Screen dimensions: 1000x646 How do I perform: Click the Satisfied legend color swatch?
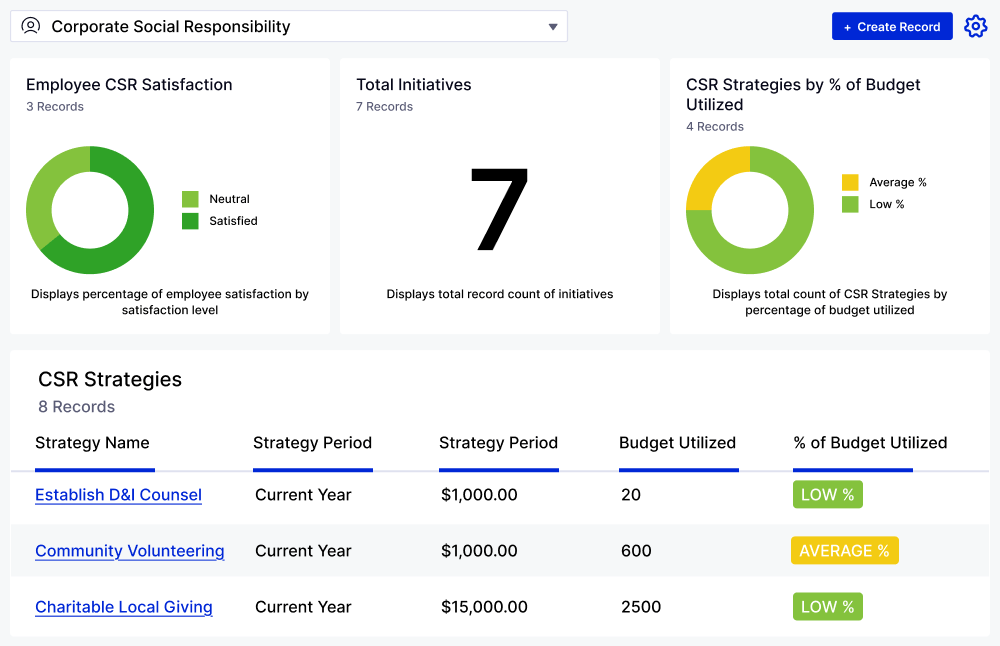tap(190, 221)
